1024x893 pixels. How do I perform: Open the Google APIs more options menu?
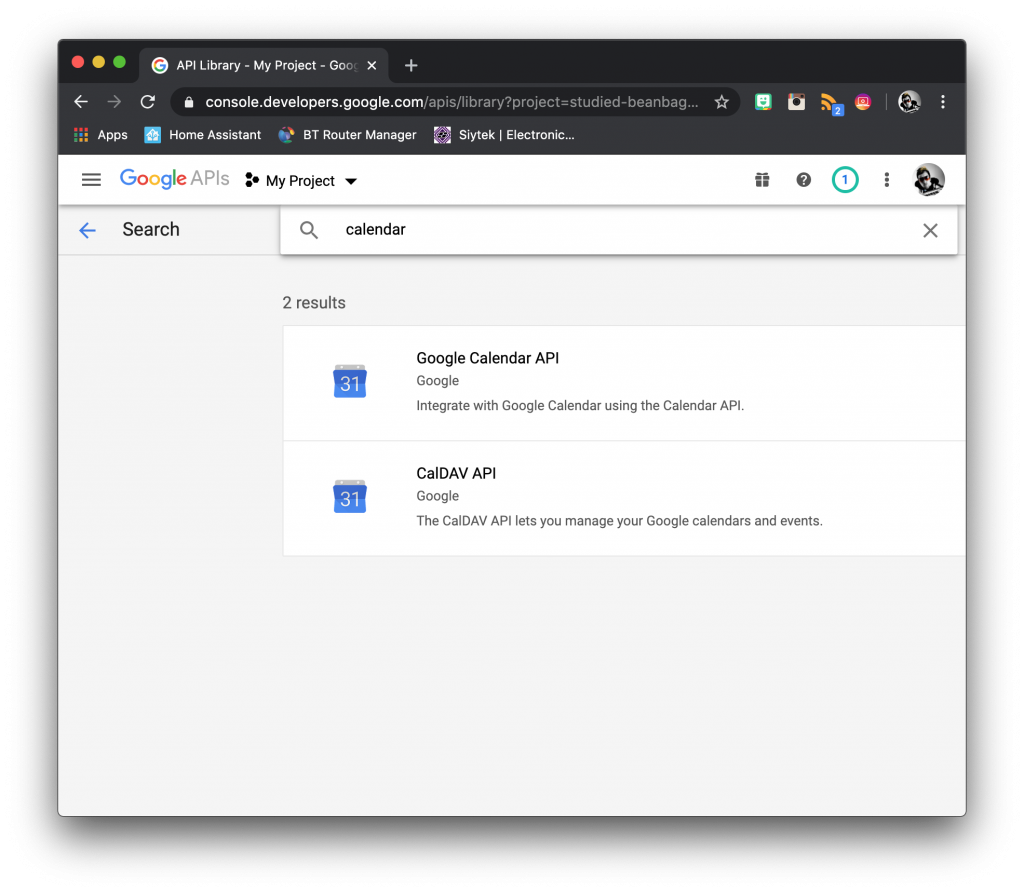coord(886,180)
